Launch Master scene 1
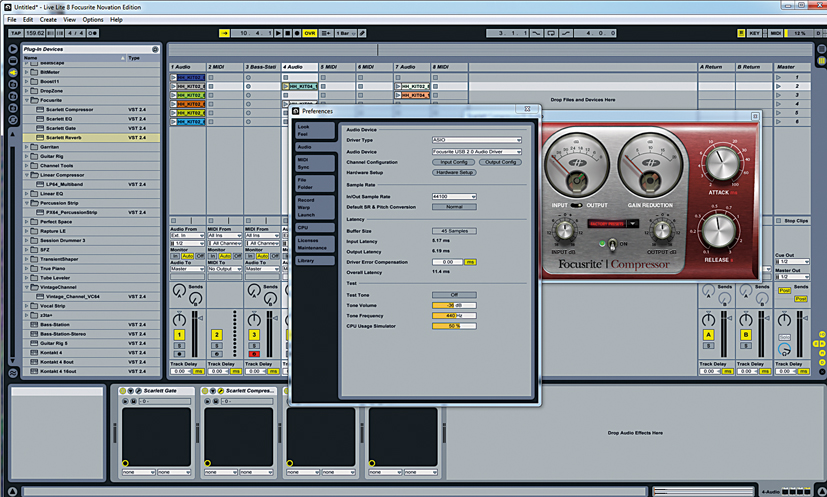The width and height of the screenshot is (827, 497). [x=778, y=77]
